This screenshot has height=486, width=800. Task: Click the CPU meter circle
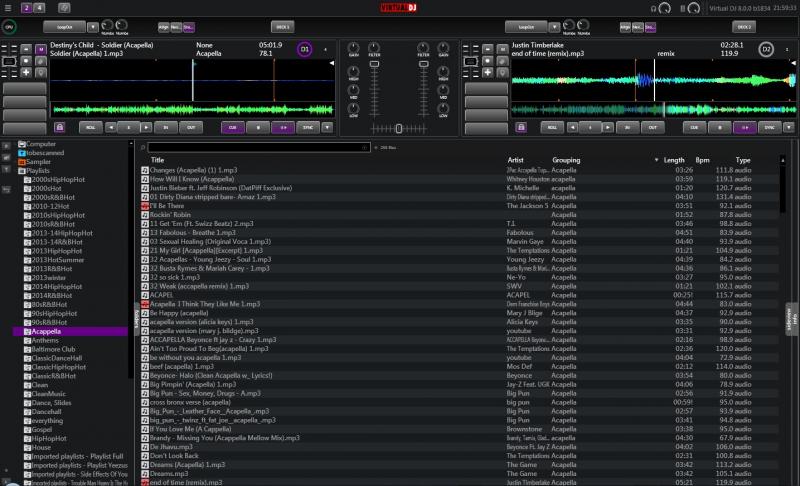[9, 27]
